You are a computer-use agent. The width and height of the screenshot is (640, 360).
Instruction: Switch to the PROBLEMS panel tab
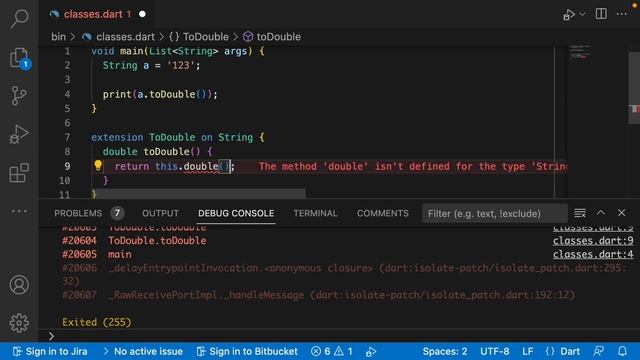pyautogui.click(x=78, y=213)
